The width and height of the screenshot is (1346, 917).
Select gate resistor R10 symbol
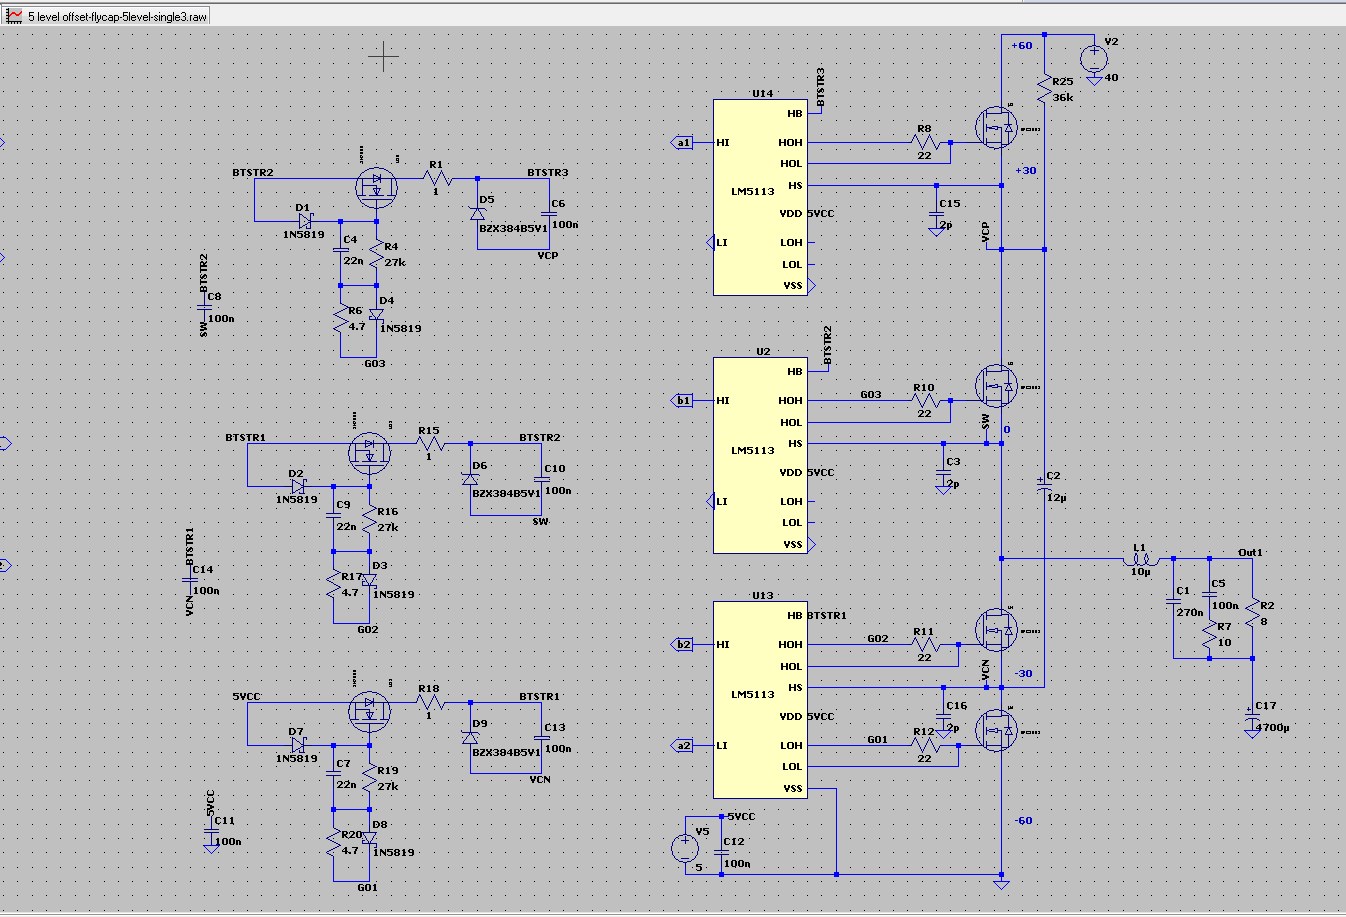point(924,400)
